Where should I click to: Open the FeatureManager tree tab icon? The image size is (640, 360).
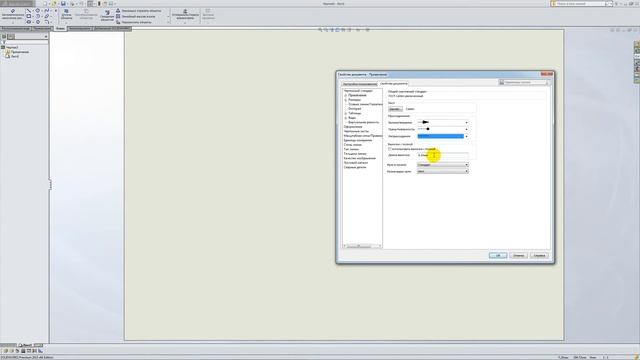pos(4,36)
